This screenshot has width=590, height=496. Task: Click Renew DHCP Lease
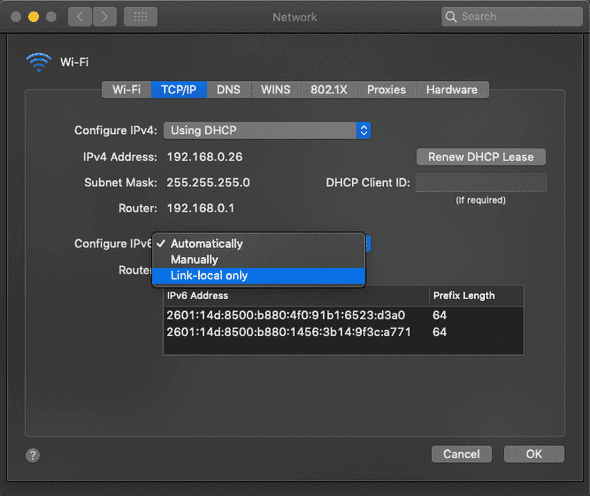(481, 157)
